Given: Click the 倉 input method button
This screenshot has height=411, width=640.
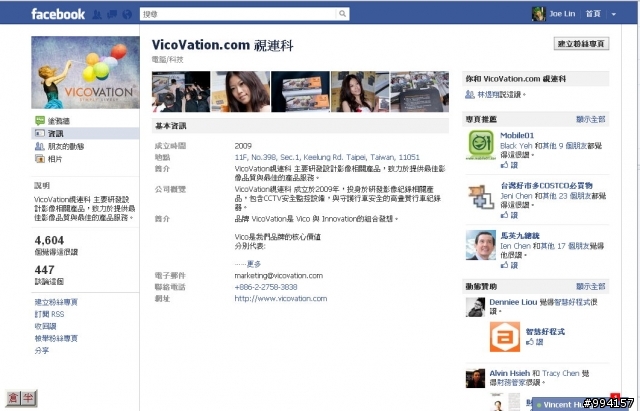Looking at the screenshot, I should 13,398.
